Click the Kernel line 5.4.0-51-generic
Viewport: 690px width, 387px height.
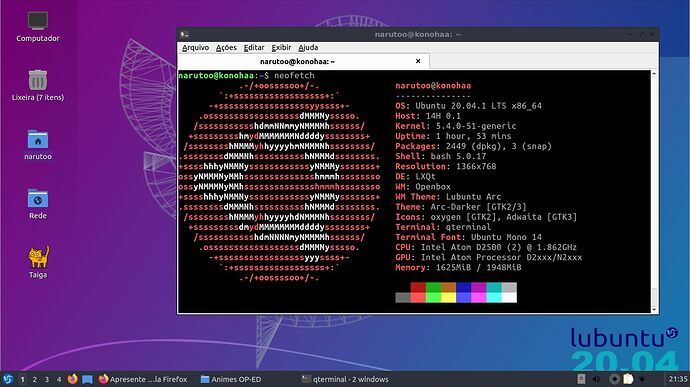[456, 126]
